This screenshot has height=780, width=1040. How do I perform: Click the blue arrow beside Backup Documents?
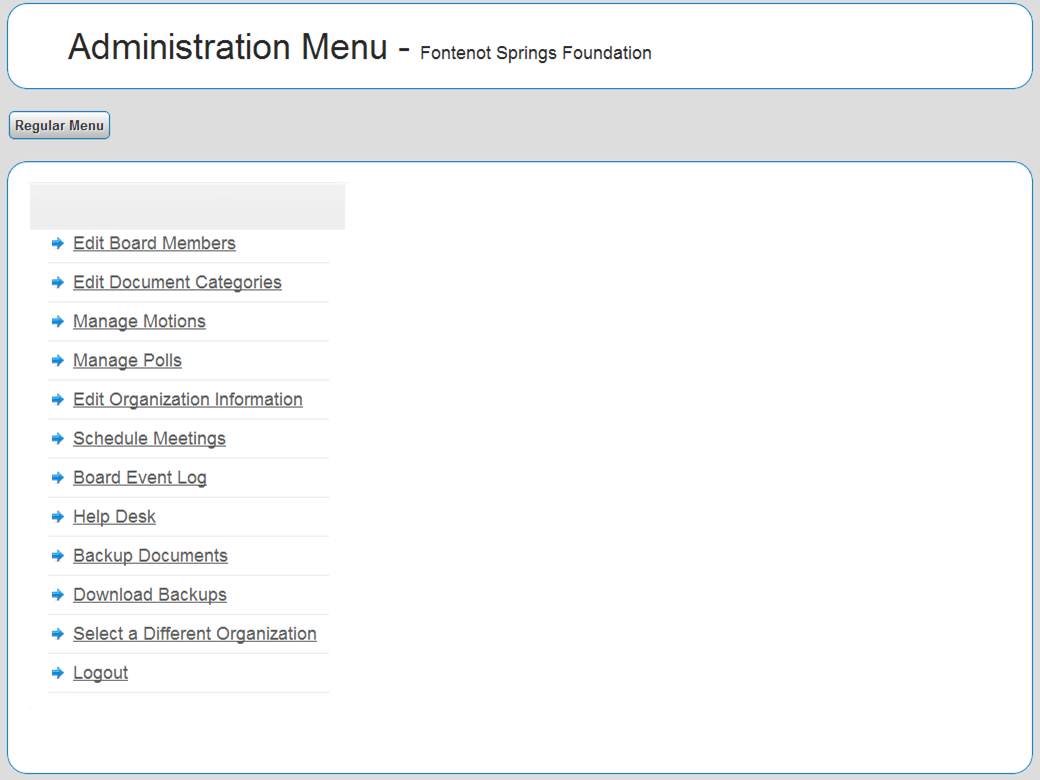tap(58, 556)
